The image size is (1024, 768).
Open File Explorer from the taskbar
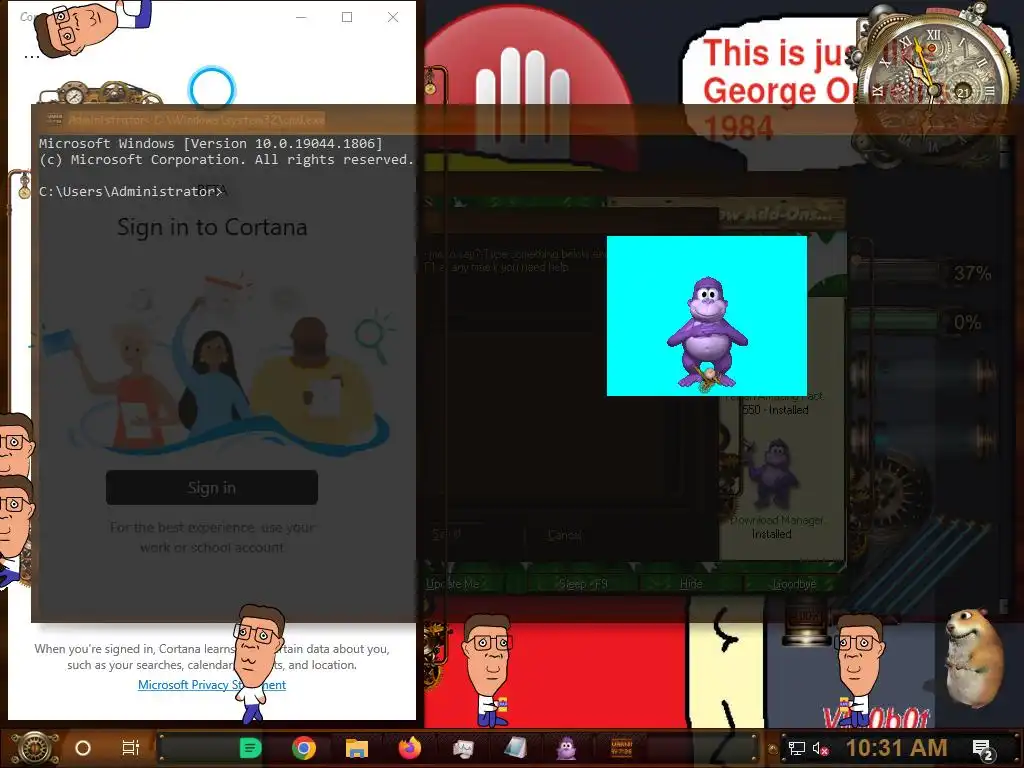357,748
